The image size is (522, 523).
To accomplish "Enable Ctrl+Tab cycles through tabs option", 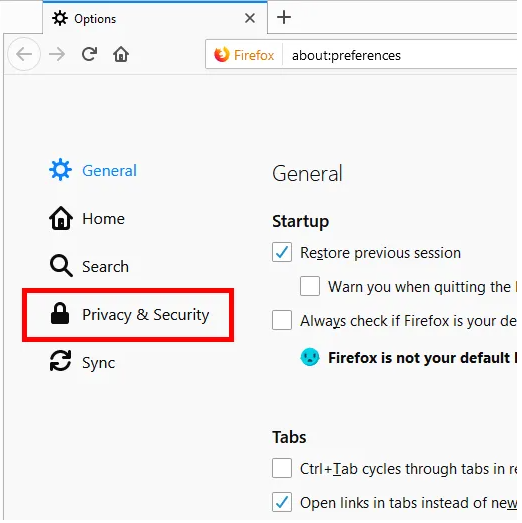I will tap(282, 468).
